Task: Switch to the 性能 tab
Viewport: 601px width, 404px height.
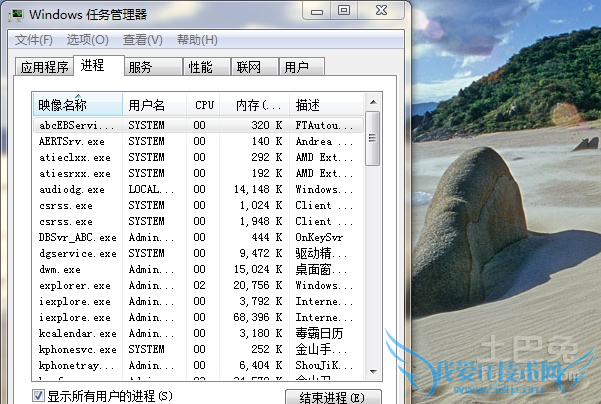Action: [x=207, y=67]
